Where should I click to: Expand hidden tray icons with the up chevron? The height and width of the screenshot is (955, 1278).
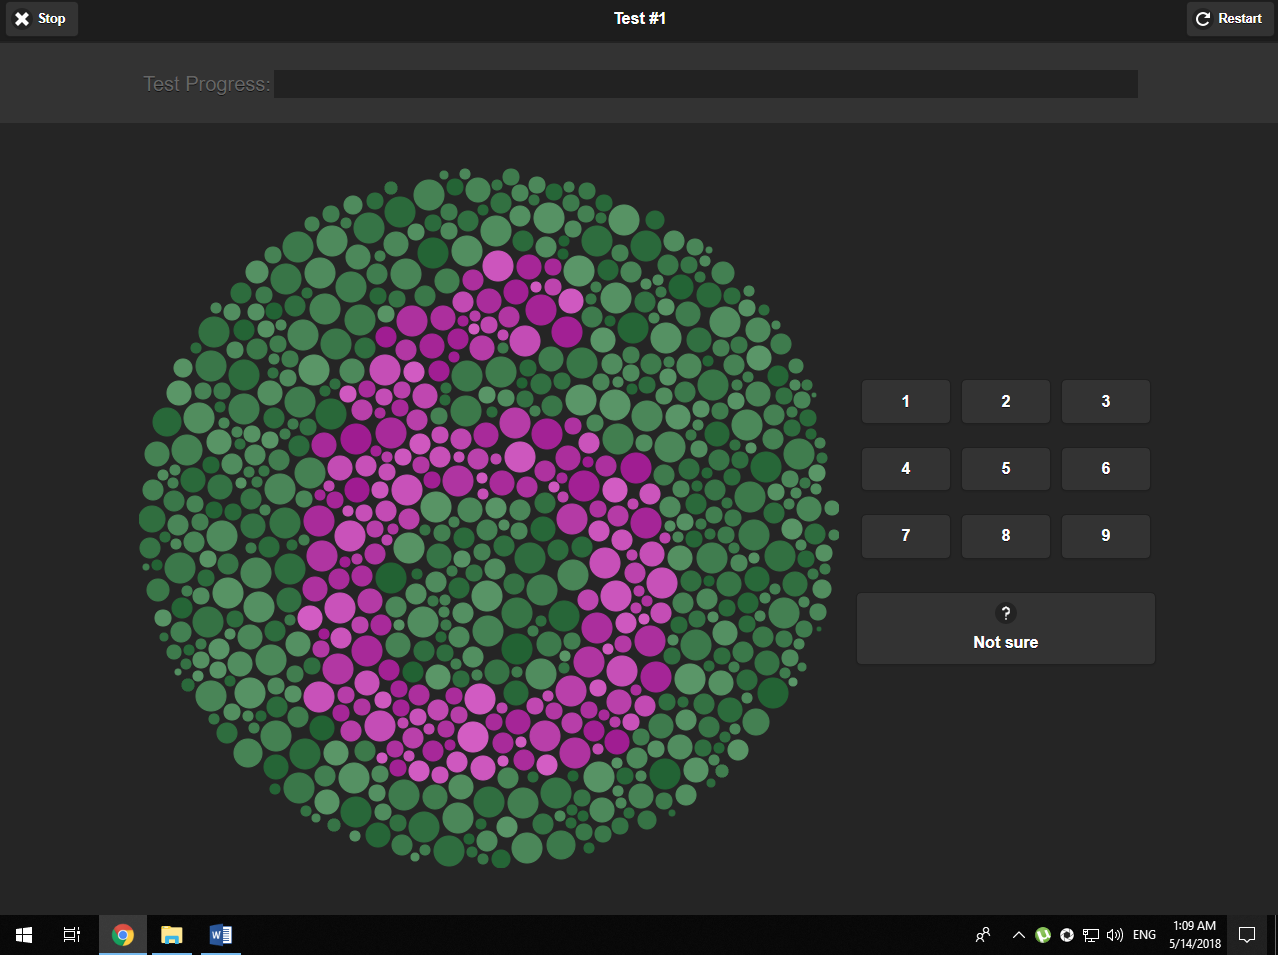click(1019, 935)
